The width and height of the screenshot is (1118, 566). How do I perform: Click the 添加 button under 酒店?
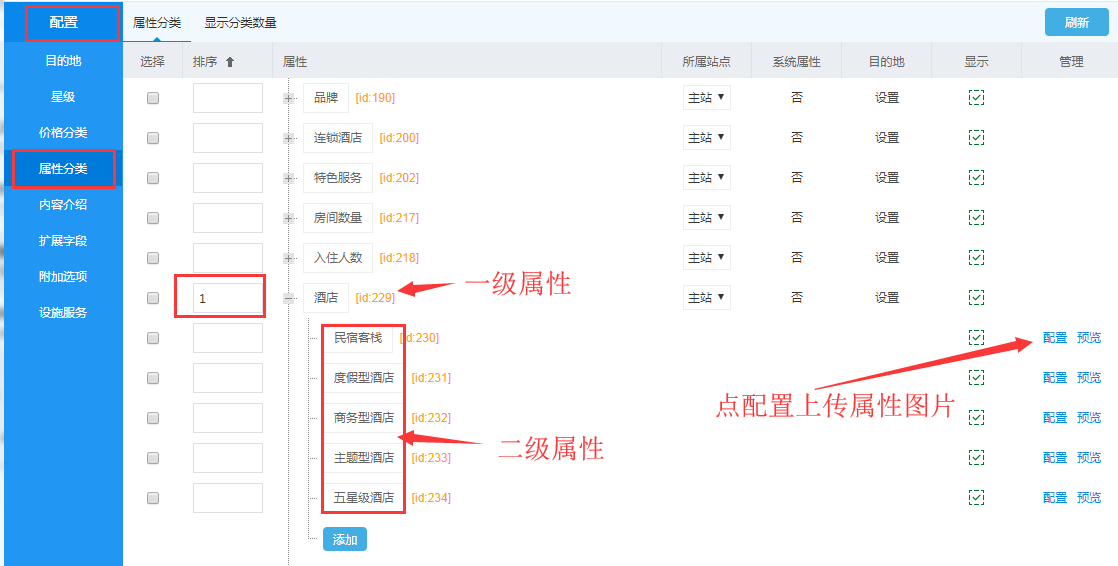(x=344, y=540)
